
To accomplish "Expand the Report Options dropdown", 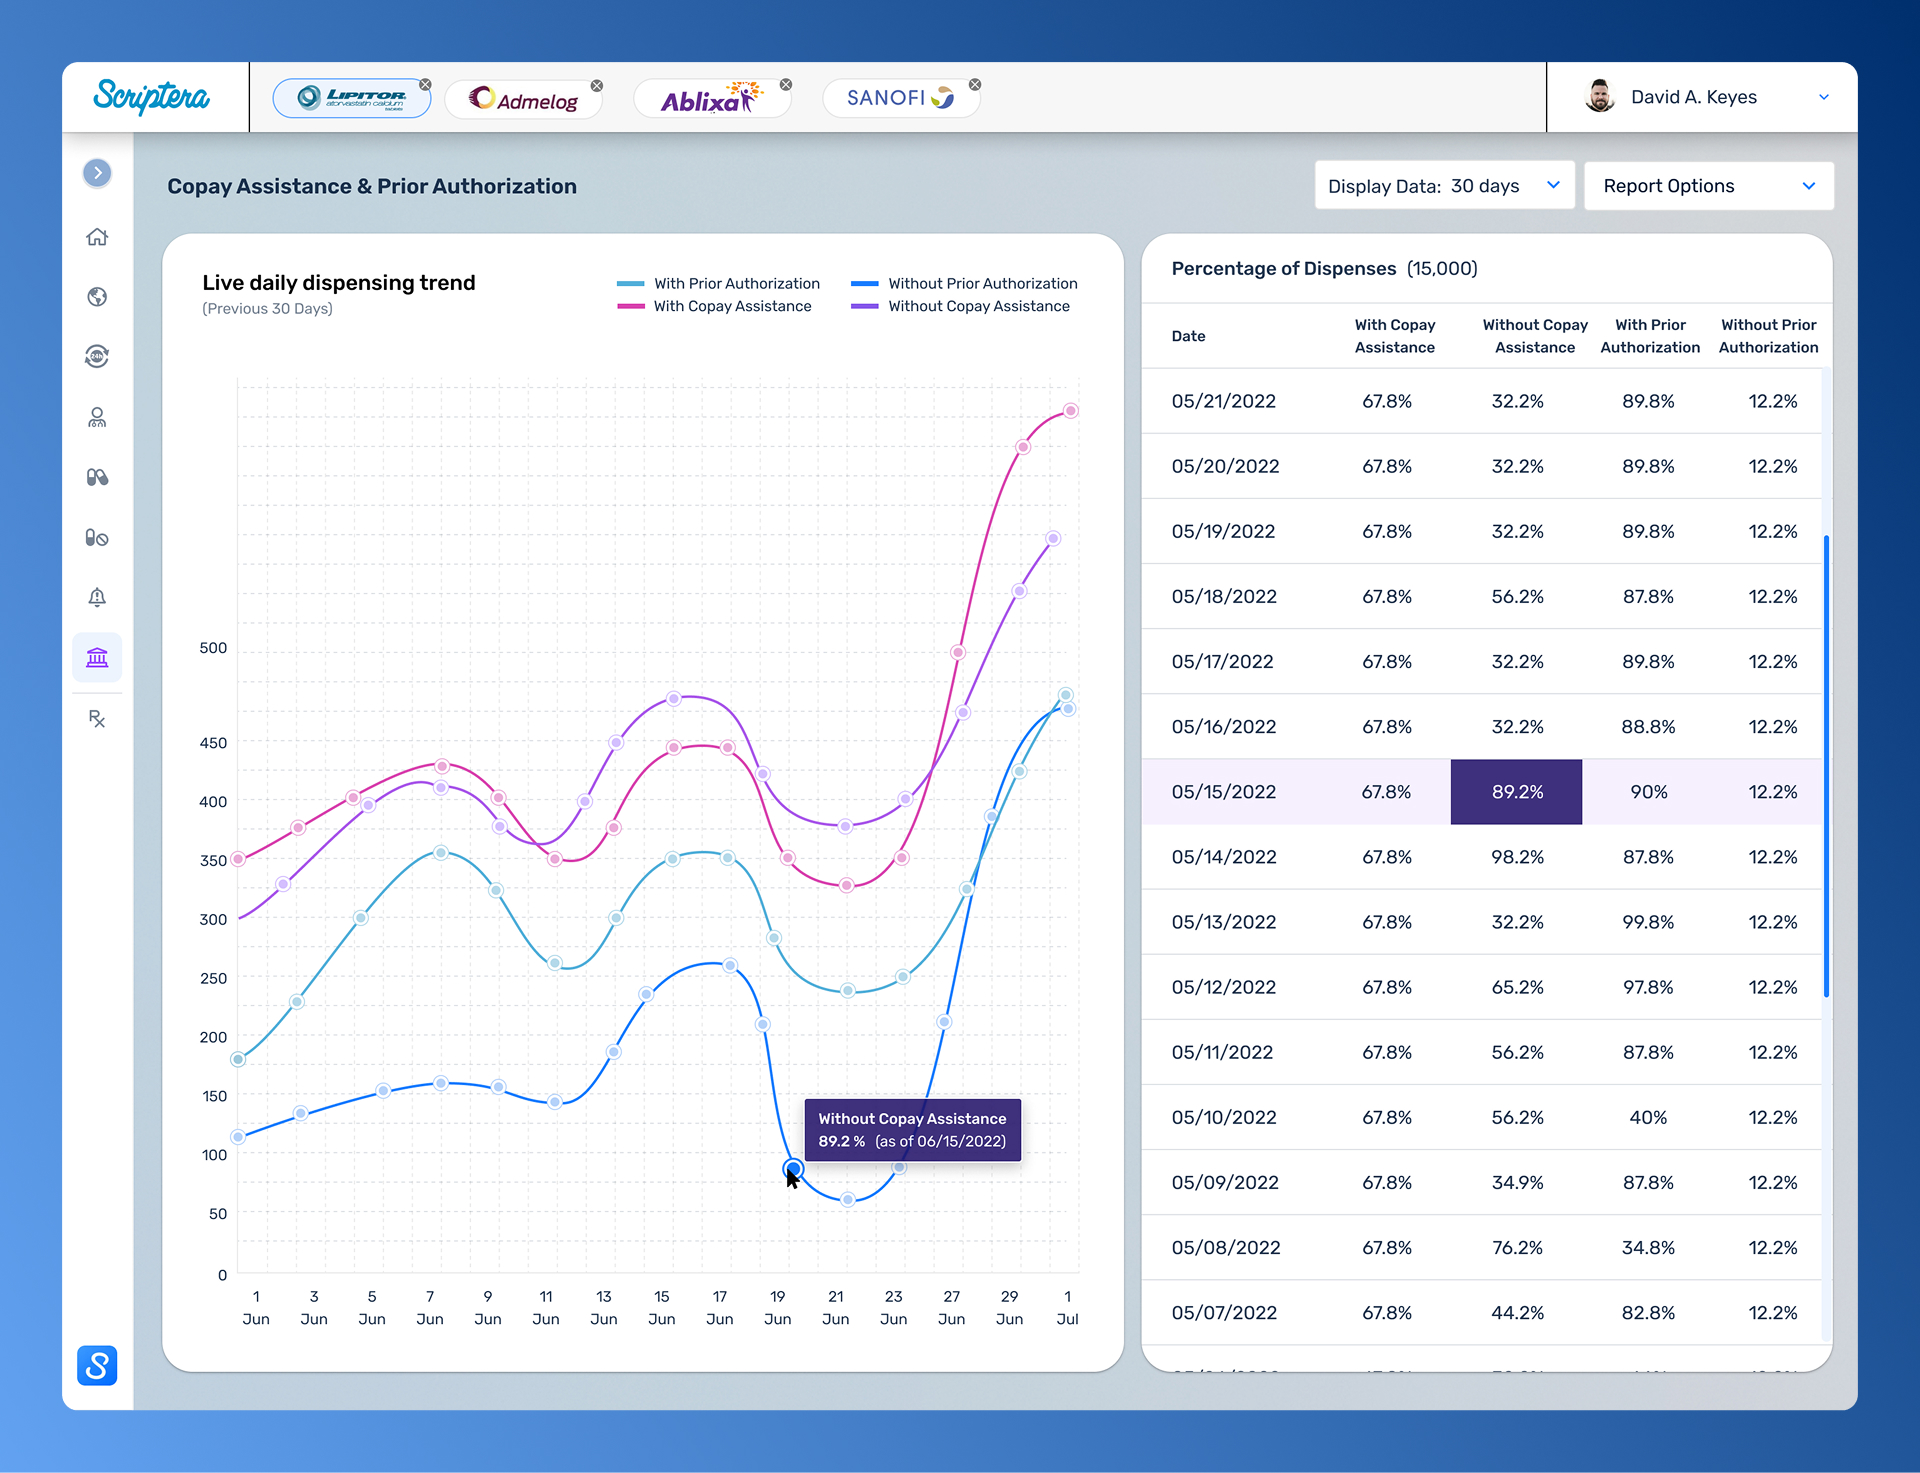I will (1708, 186).
